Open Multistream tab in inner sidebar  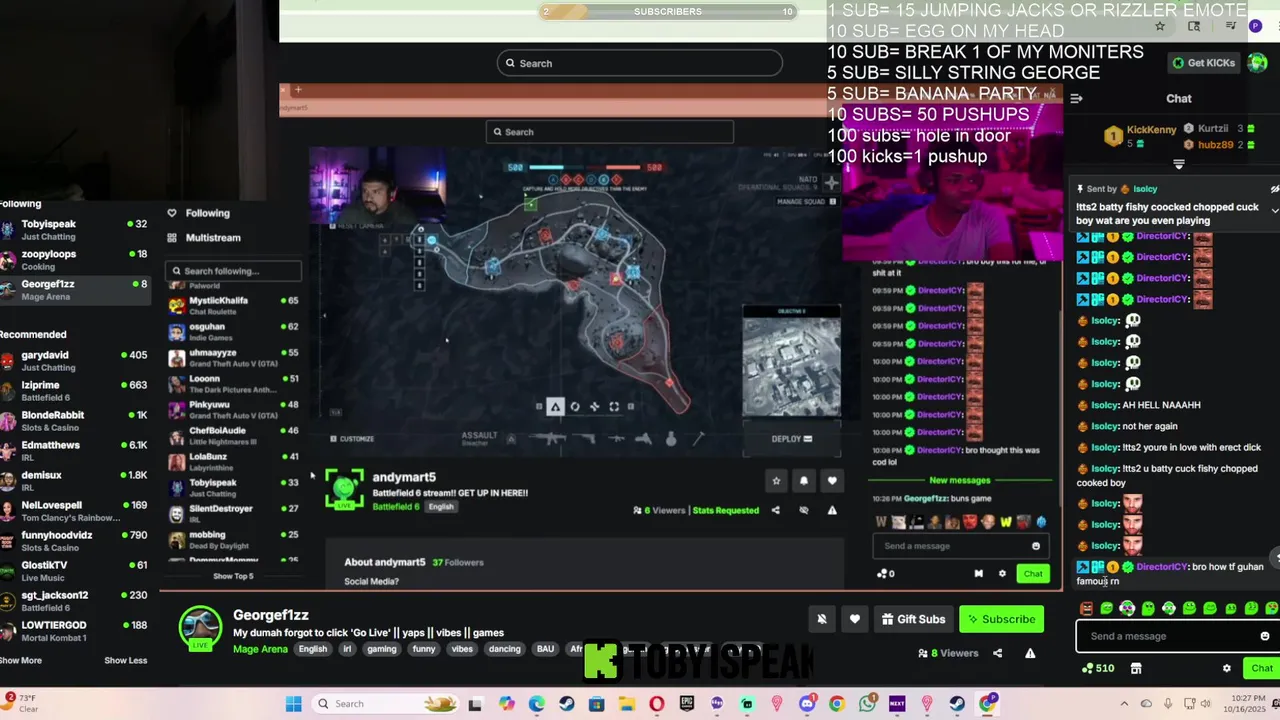point(204,238)
